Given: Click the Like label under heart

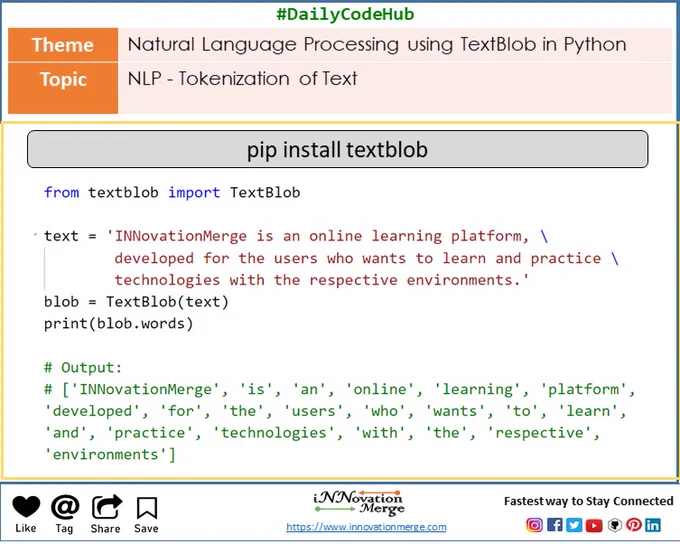Looking at the screenshot, I should click(26, 528).
